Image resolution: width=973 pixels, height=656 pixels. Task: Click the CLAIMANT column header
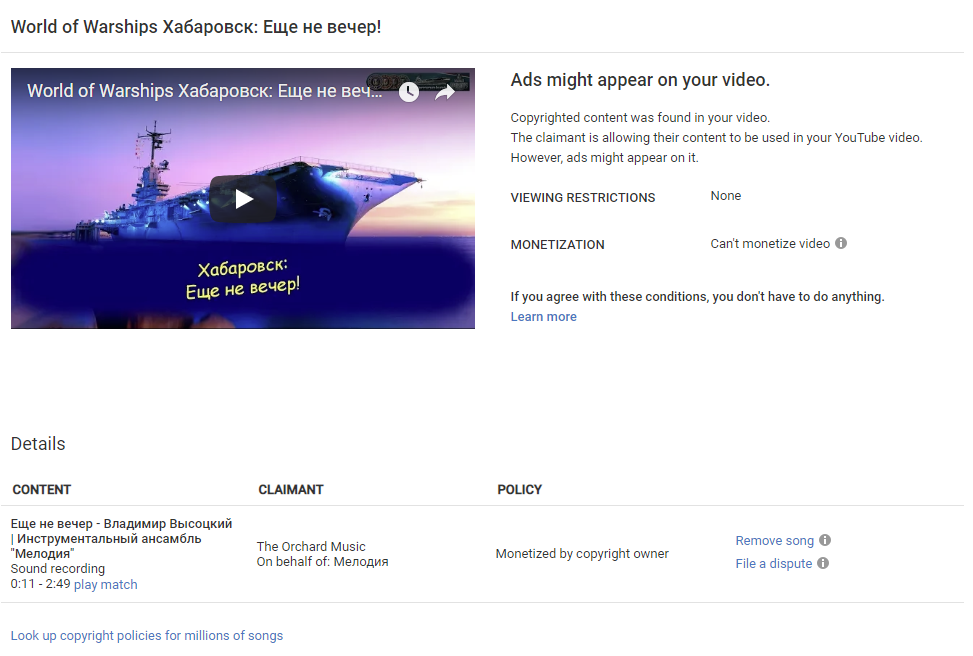pos(291,490)
